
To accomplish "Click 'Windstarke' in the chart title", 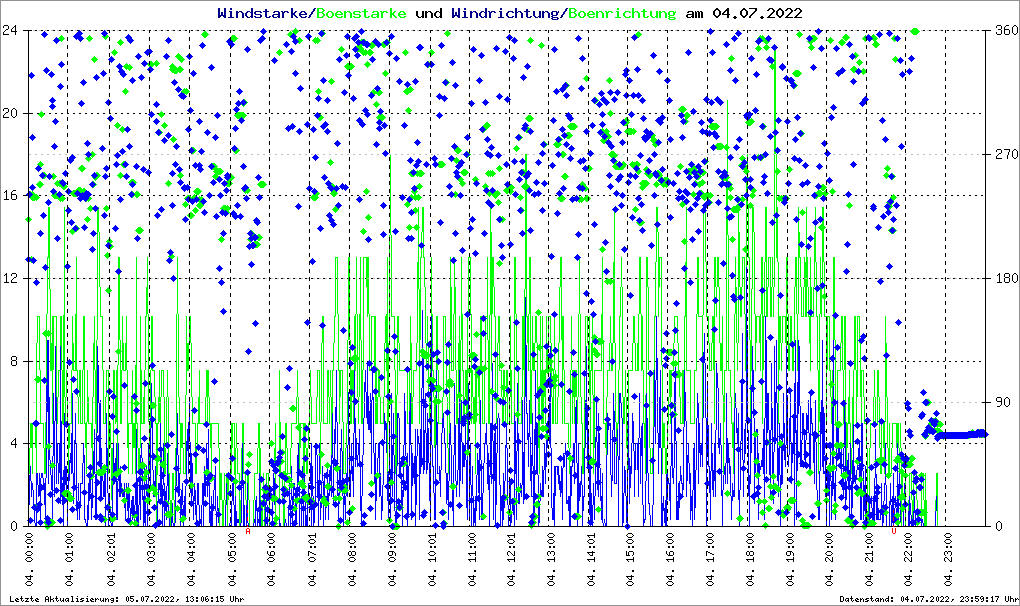I will tap(264, 13).
